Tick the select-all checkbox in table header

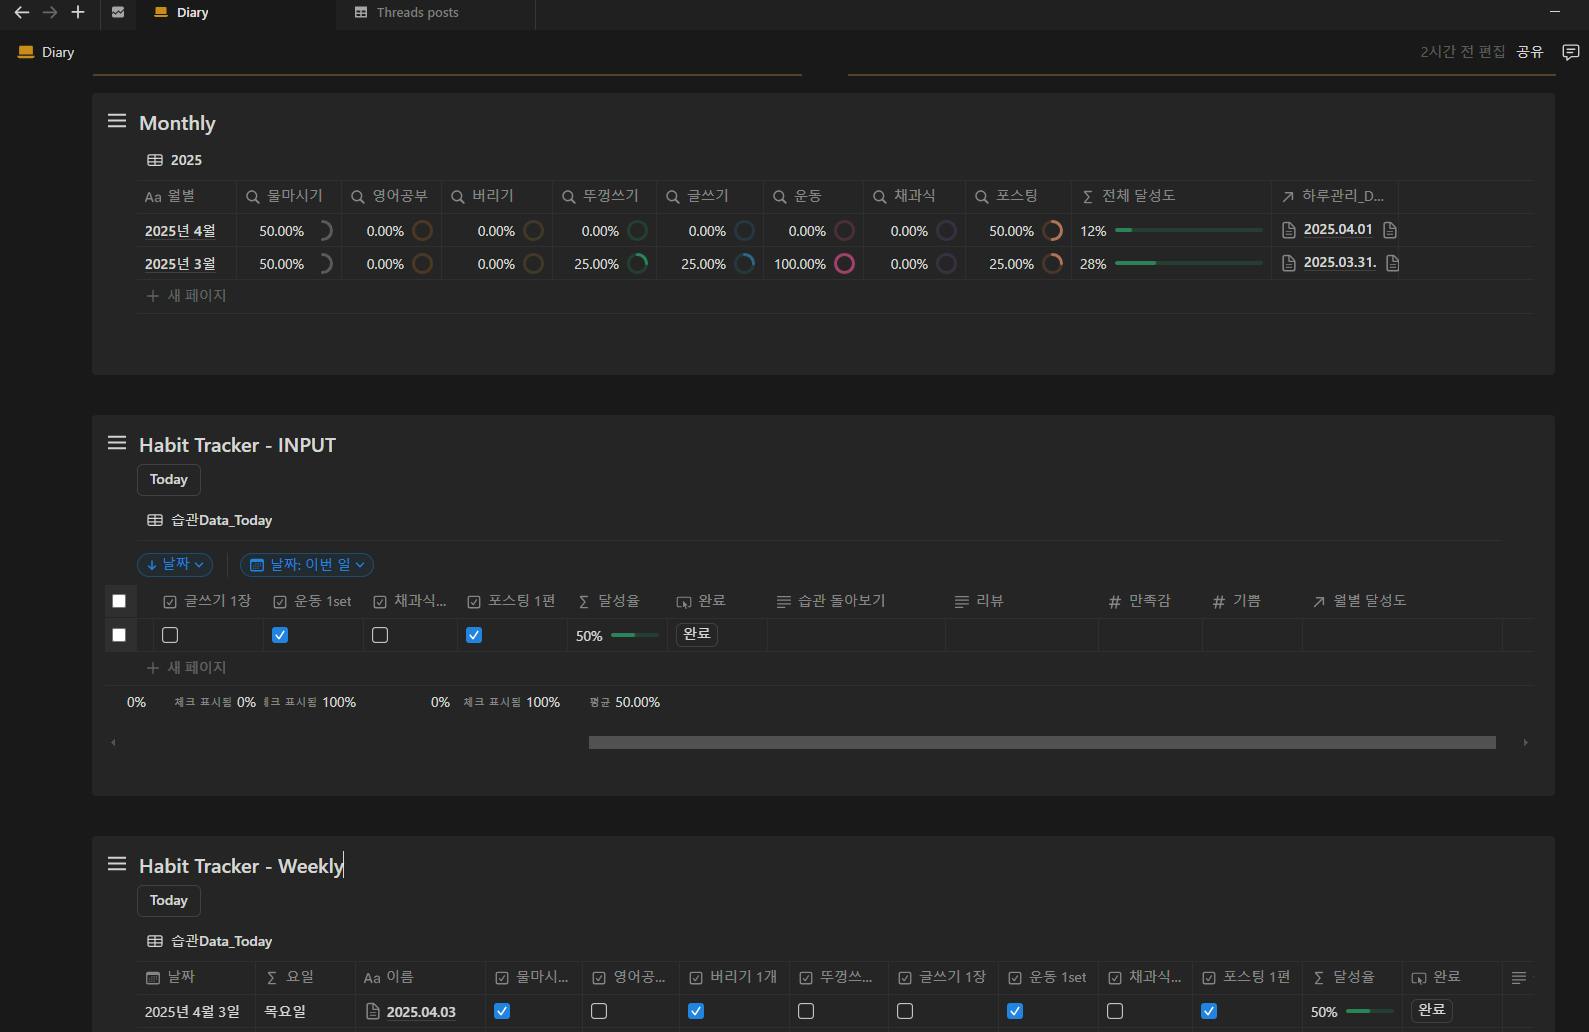pyautogui.click(x=119, y=601)
